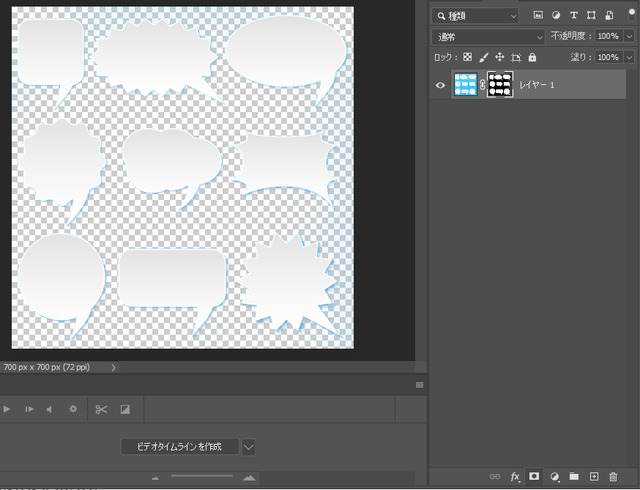Lock image pixels with brush icon
Image resolution: width=640 pixels, height=490 pixels.
(484, 58)
